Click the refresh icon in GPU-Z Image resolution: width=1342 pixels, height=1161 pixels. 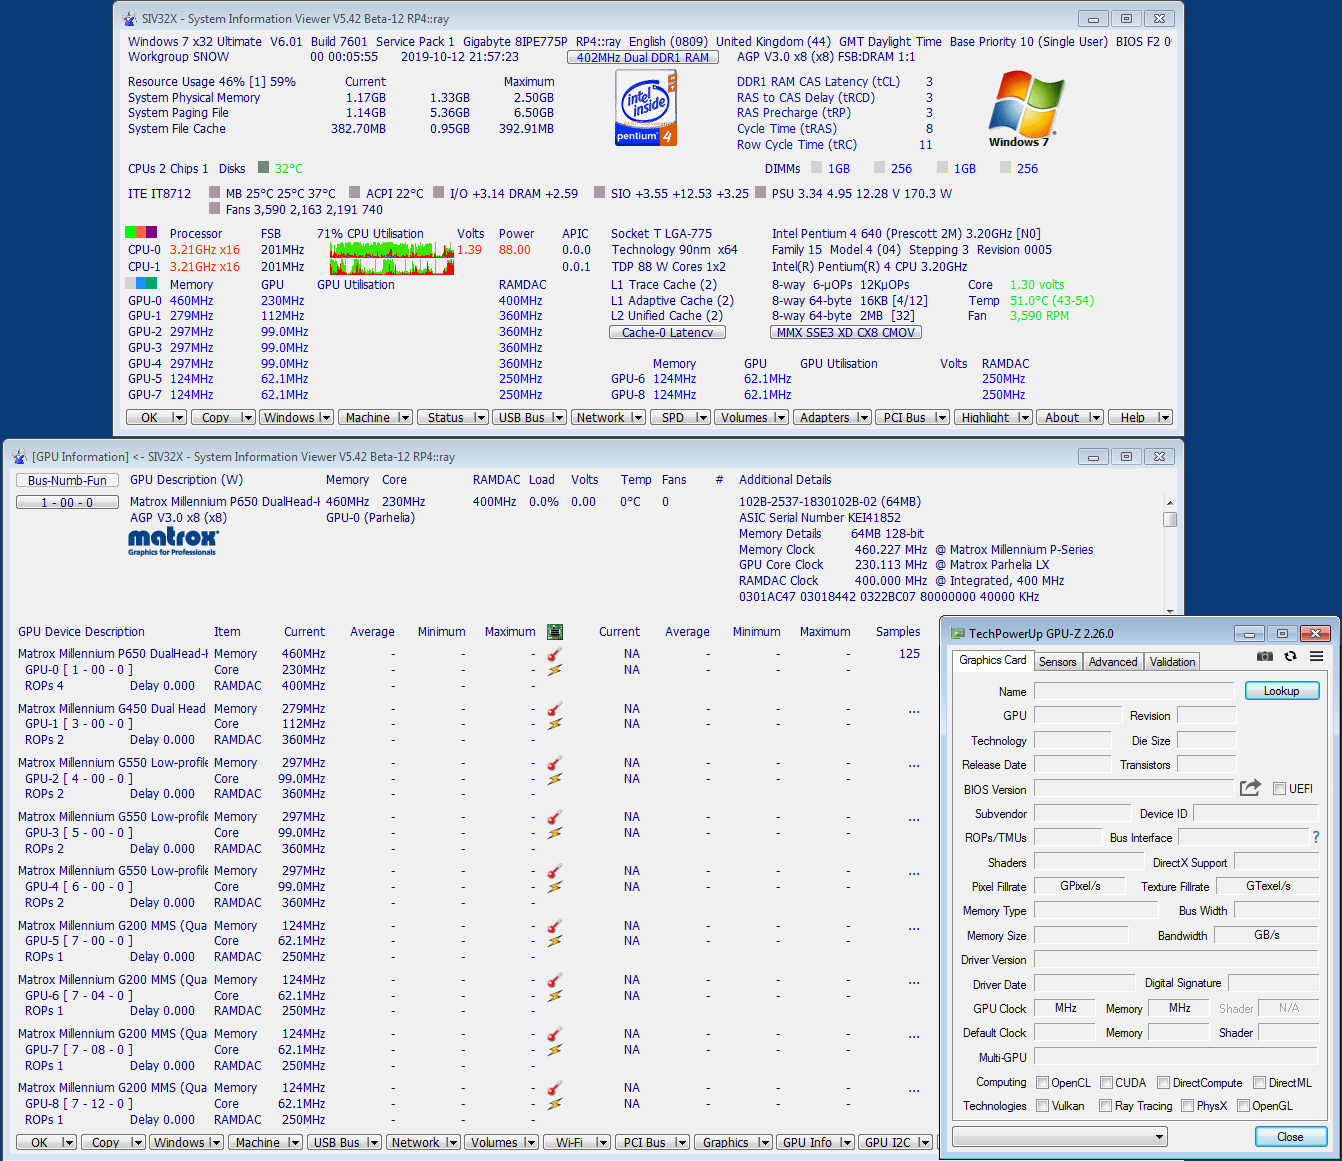pyautogui.click(x=1290, y=656)
